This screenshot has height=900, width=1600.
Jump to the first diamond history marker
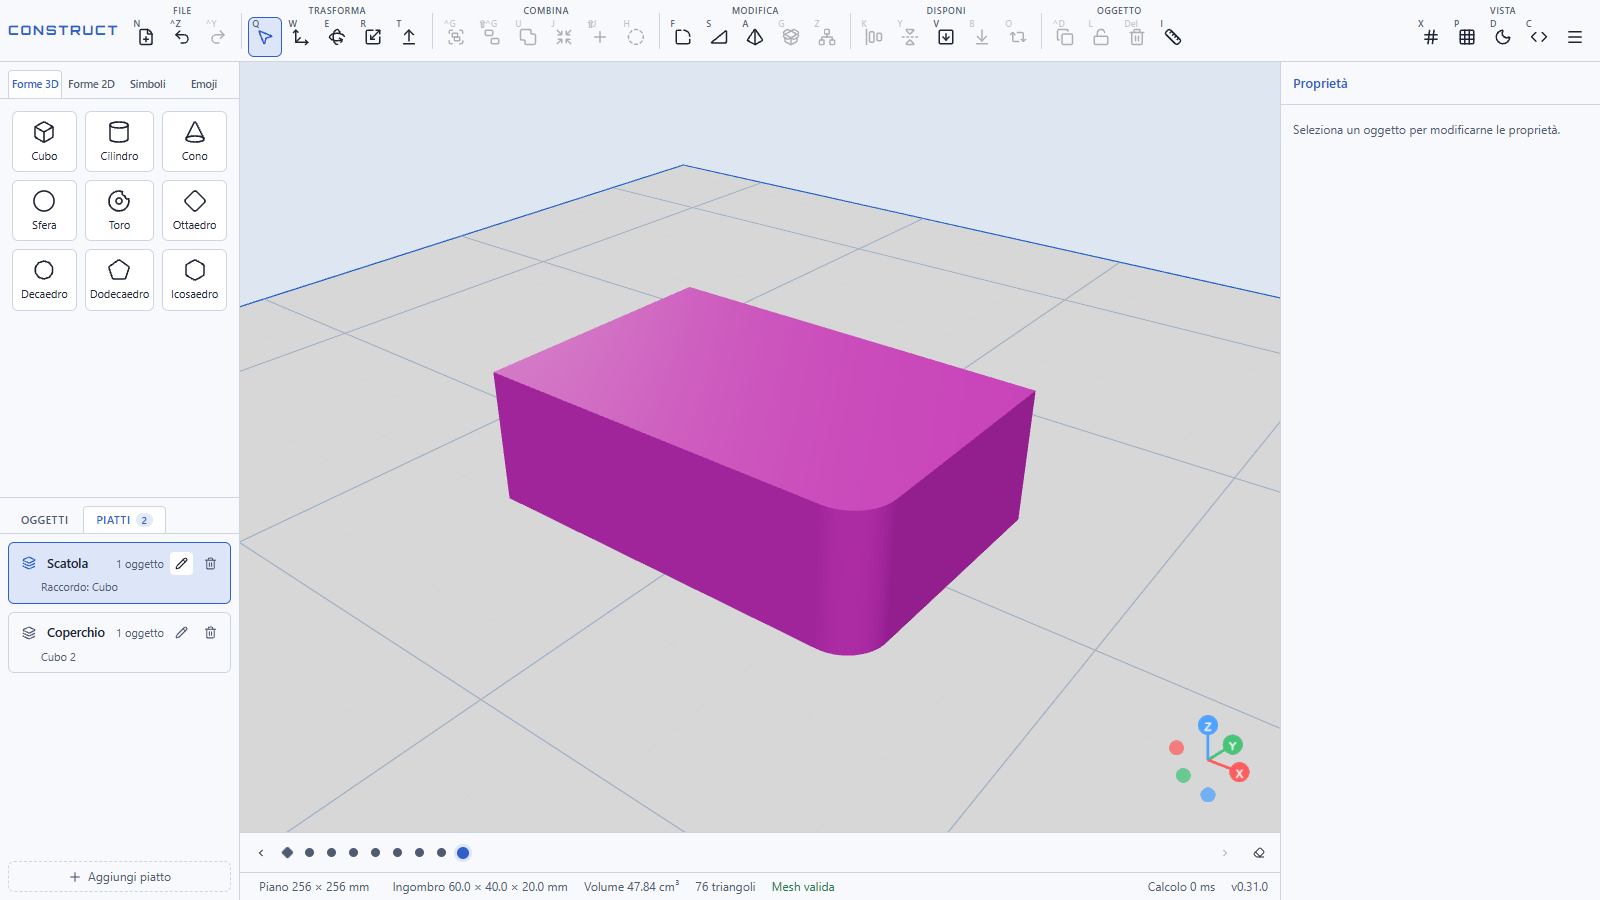287,853
